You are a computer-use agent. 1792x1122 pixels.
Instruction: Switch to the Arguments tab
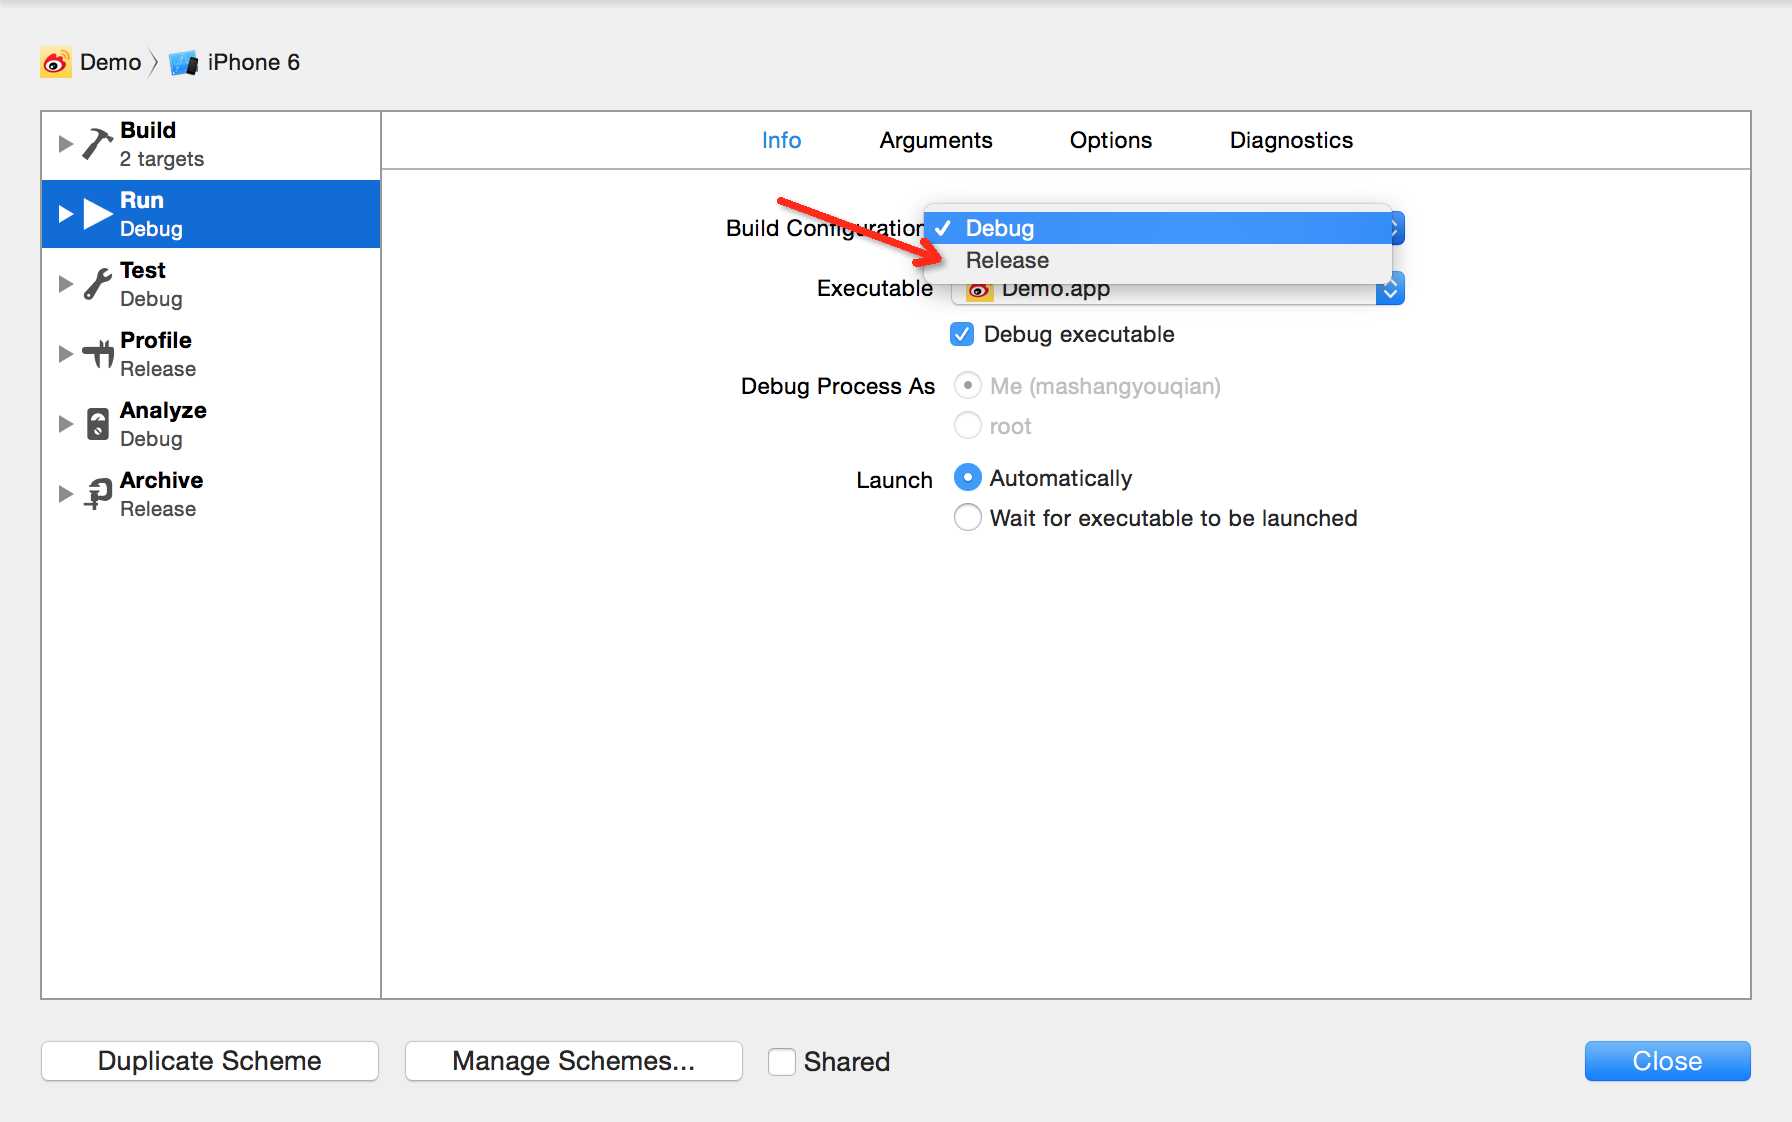[x=936, y=141]
